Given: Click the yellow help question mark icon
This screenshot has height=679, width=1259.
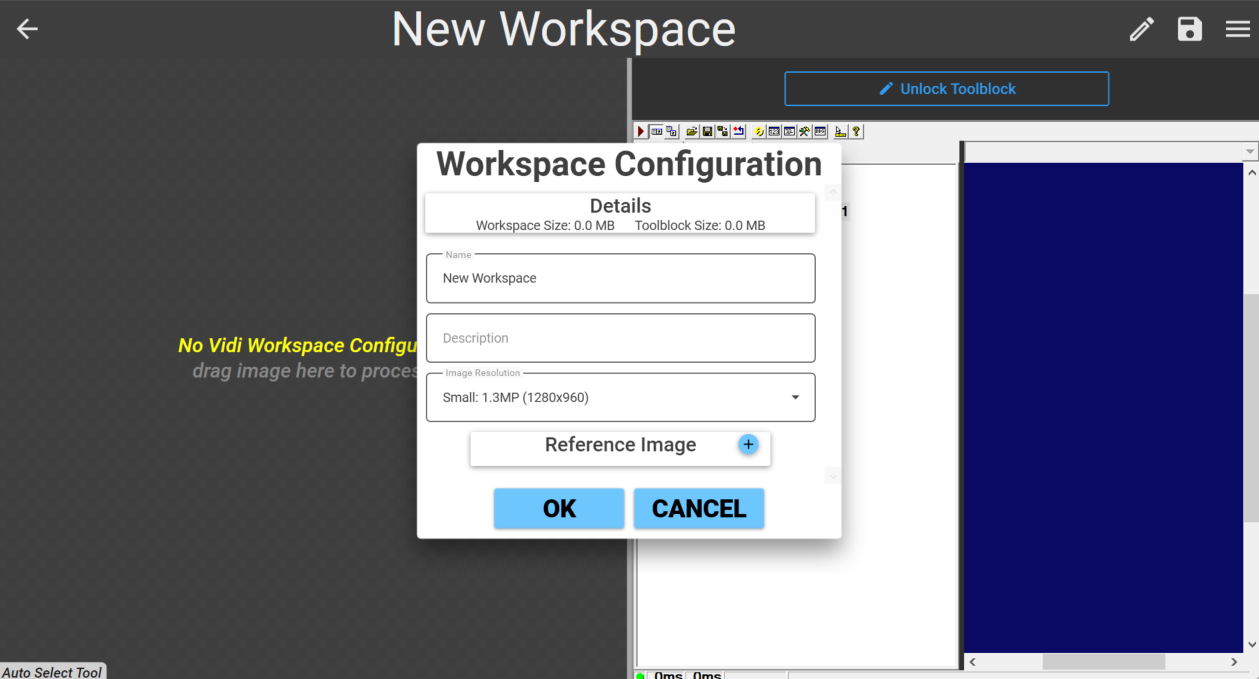Looking at the screenshot, I should coord(857,132).
